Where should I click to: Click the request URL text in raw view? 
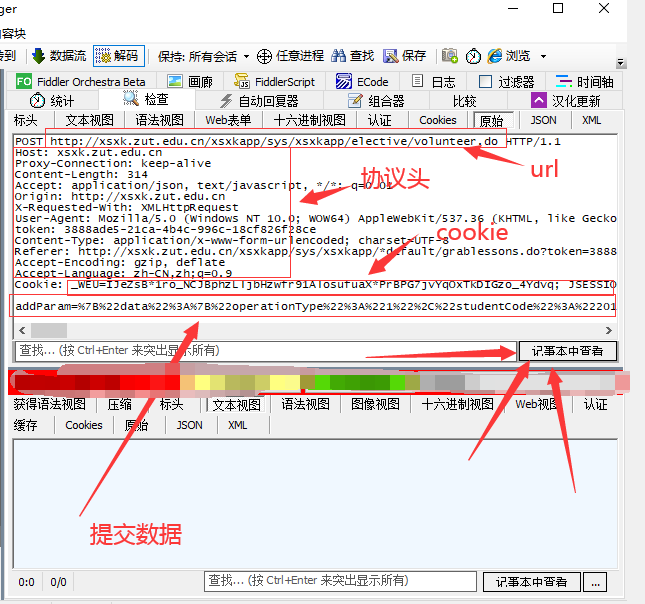274,141
